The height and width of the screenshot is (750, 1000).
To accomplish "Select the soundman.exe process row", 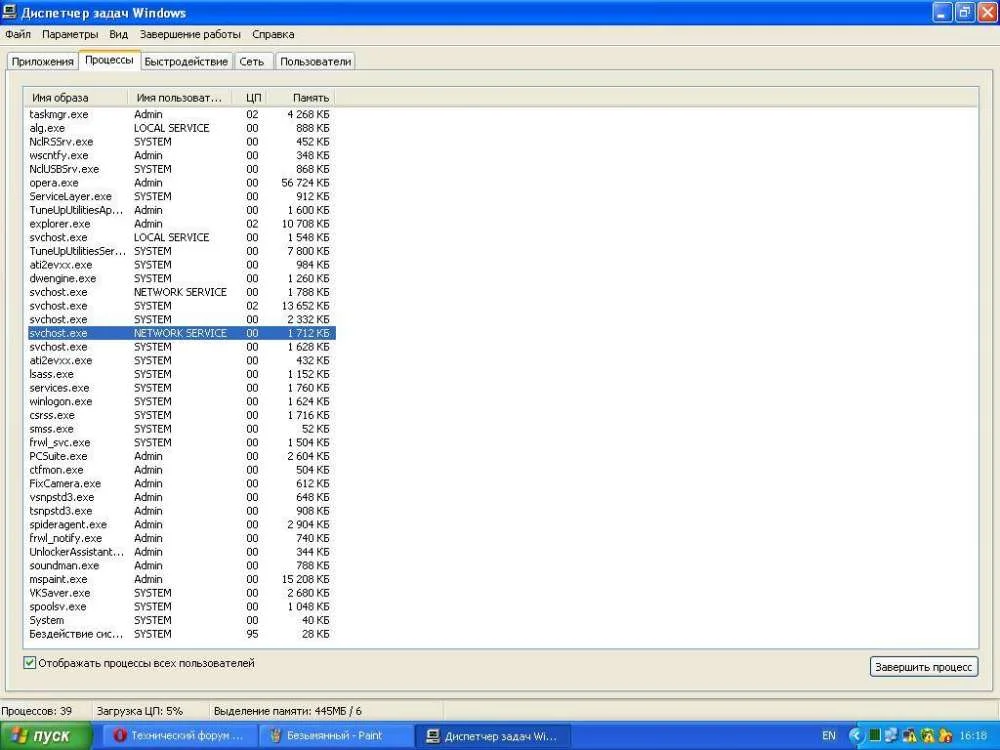I will tap(181, 566).
